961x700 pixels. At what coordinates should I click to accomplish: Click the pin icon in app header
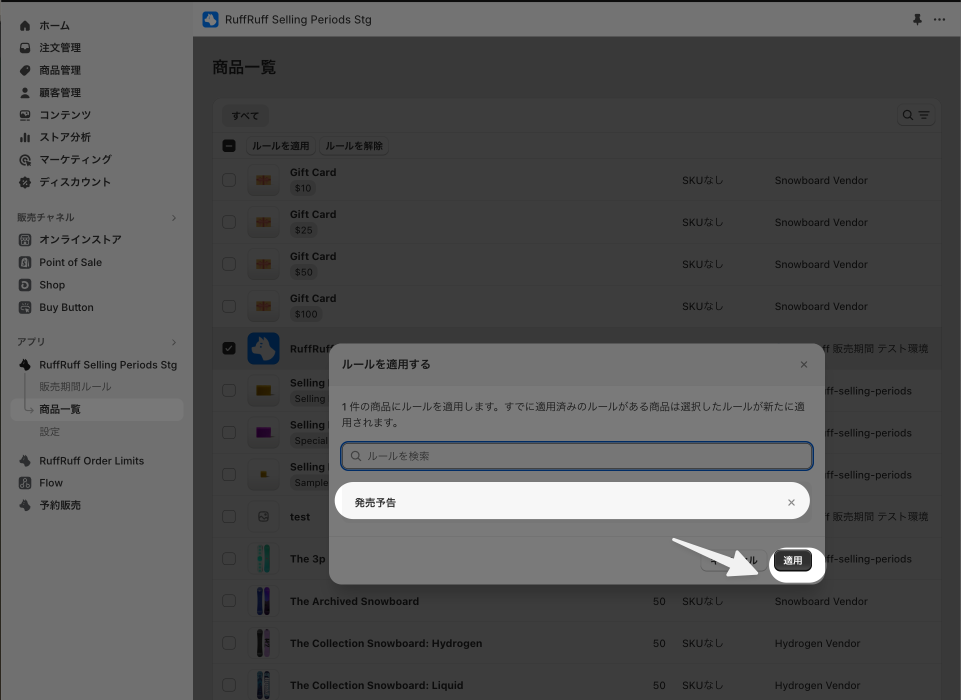coord(917,20)
